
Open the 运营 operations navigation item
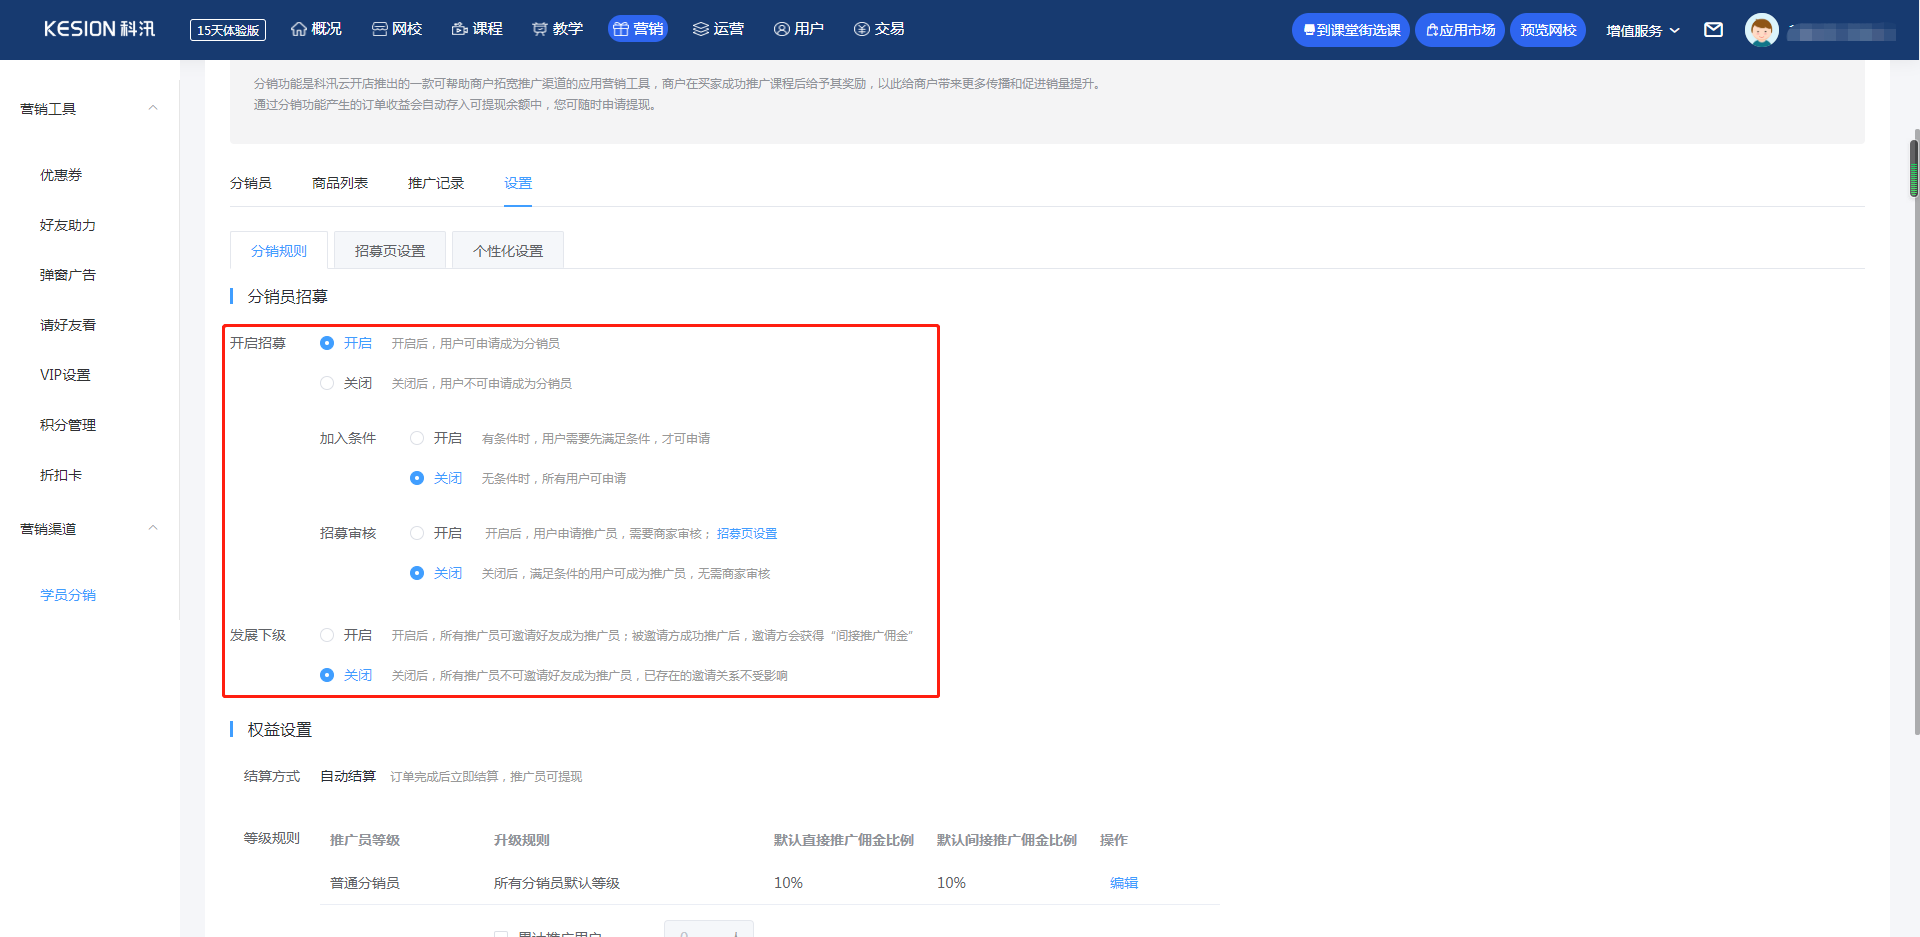pyautogui.click(x=718, y=29)
